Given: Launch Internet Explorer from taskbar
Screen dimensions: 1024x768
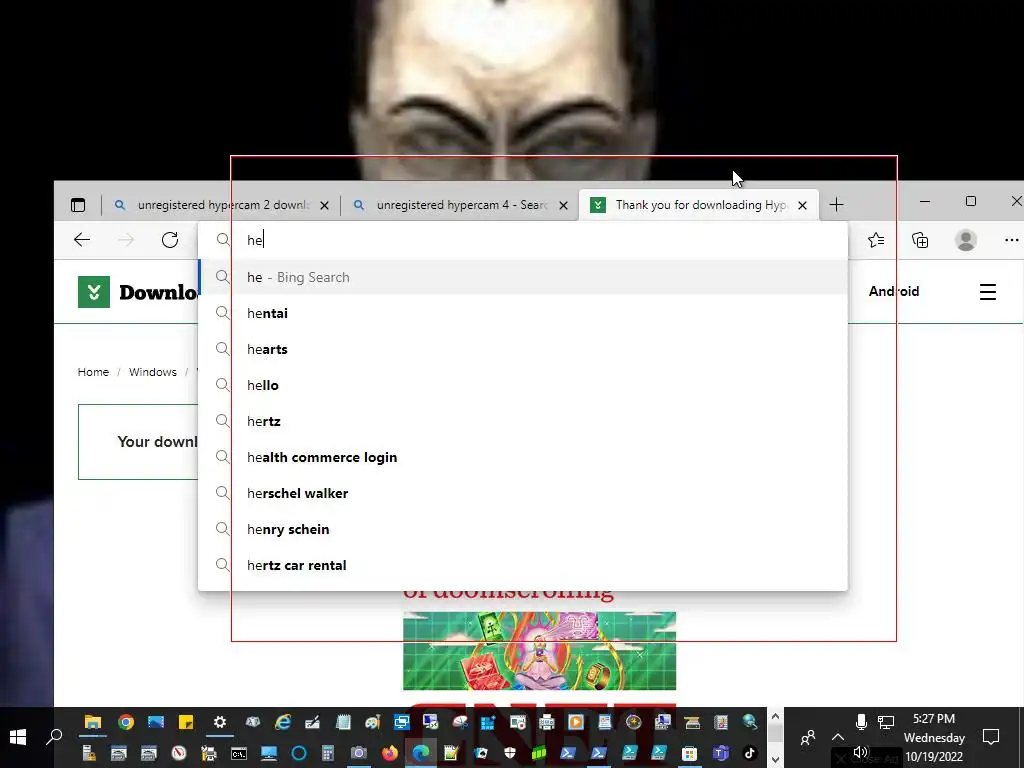Looking at the screenshot, I should click(x=283, y=722).
